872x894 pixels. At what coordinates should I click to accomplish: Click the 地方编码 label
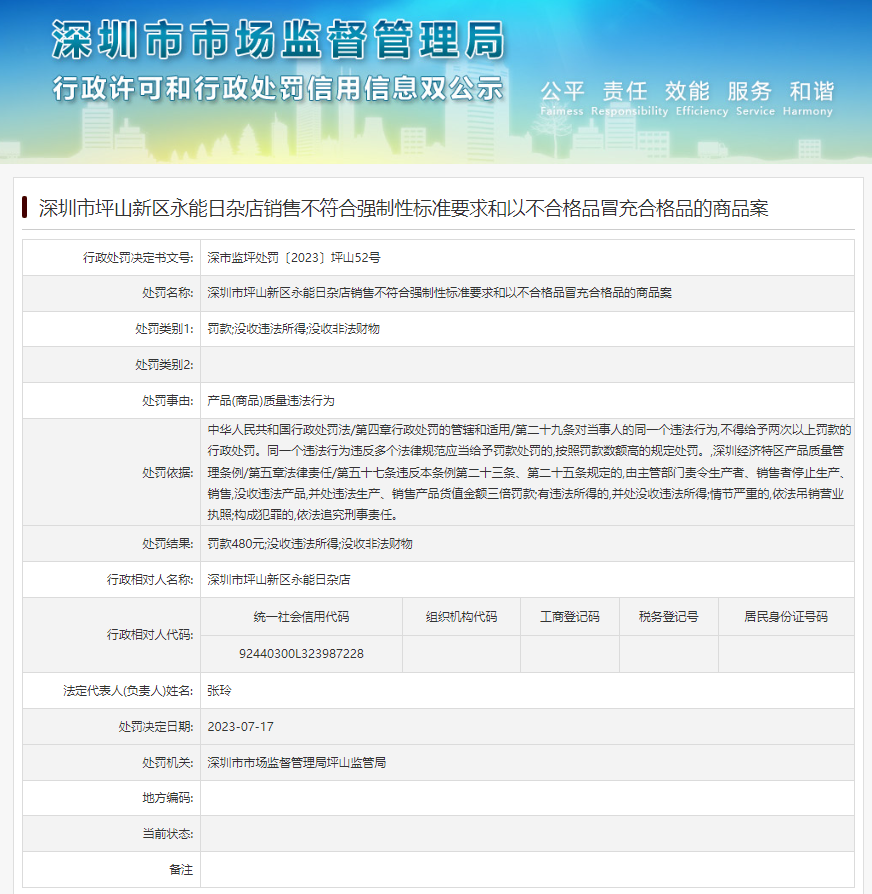[x=168, y=798]
